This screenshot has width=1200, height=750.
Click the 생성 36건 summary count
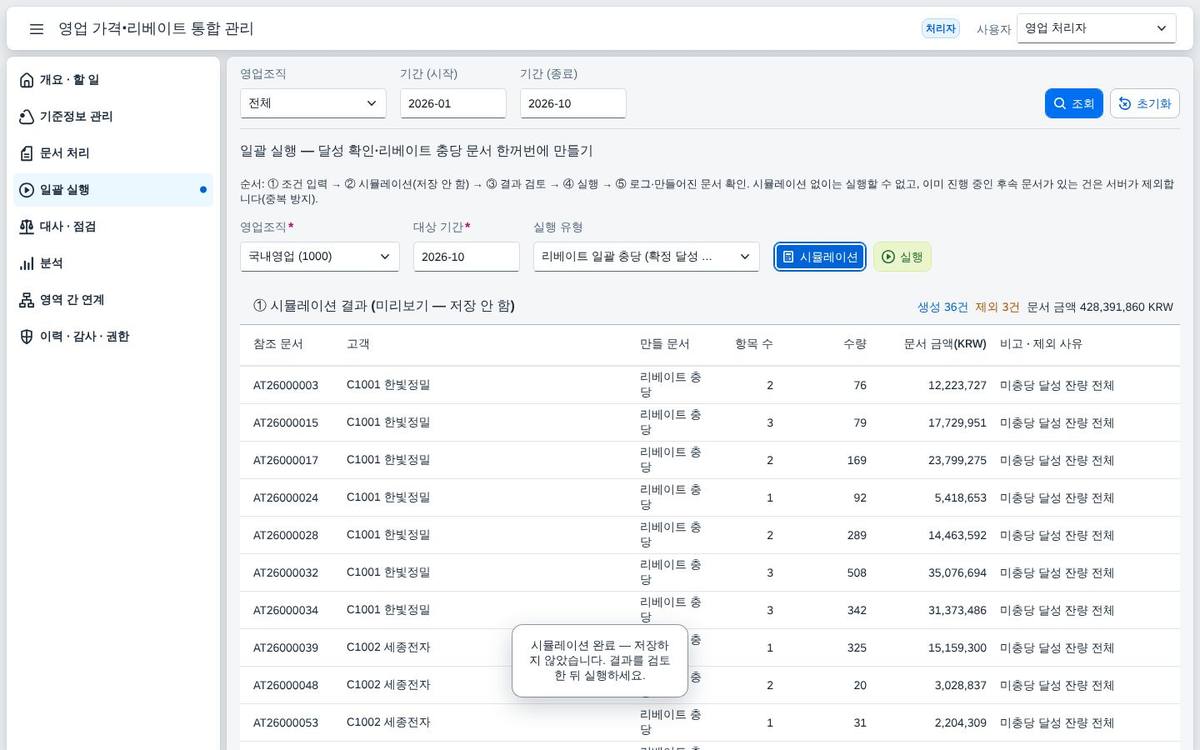pyautogui.click(x=943, y=307)
